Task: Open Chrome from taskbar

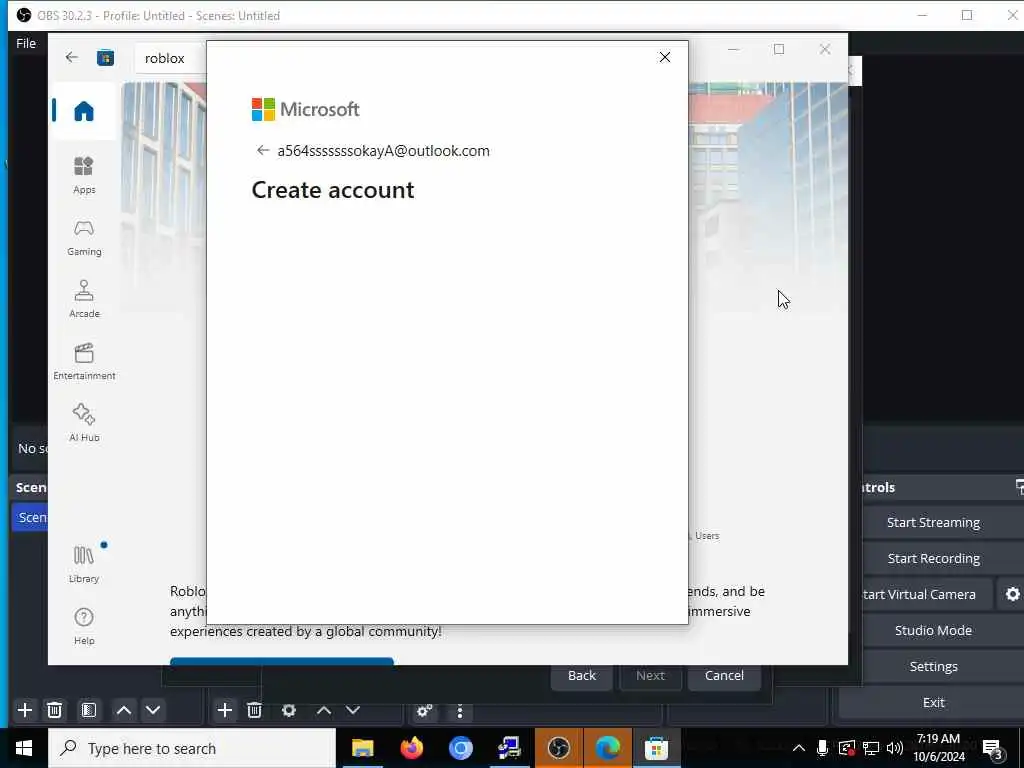Action: pyautogui.click(x=460, y=748)
